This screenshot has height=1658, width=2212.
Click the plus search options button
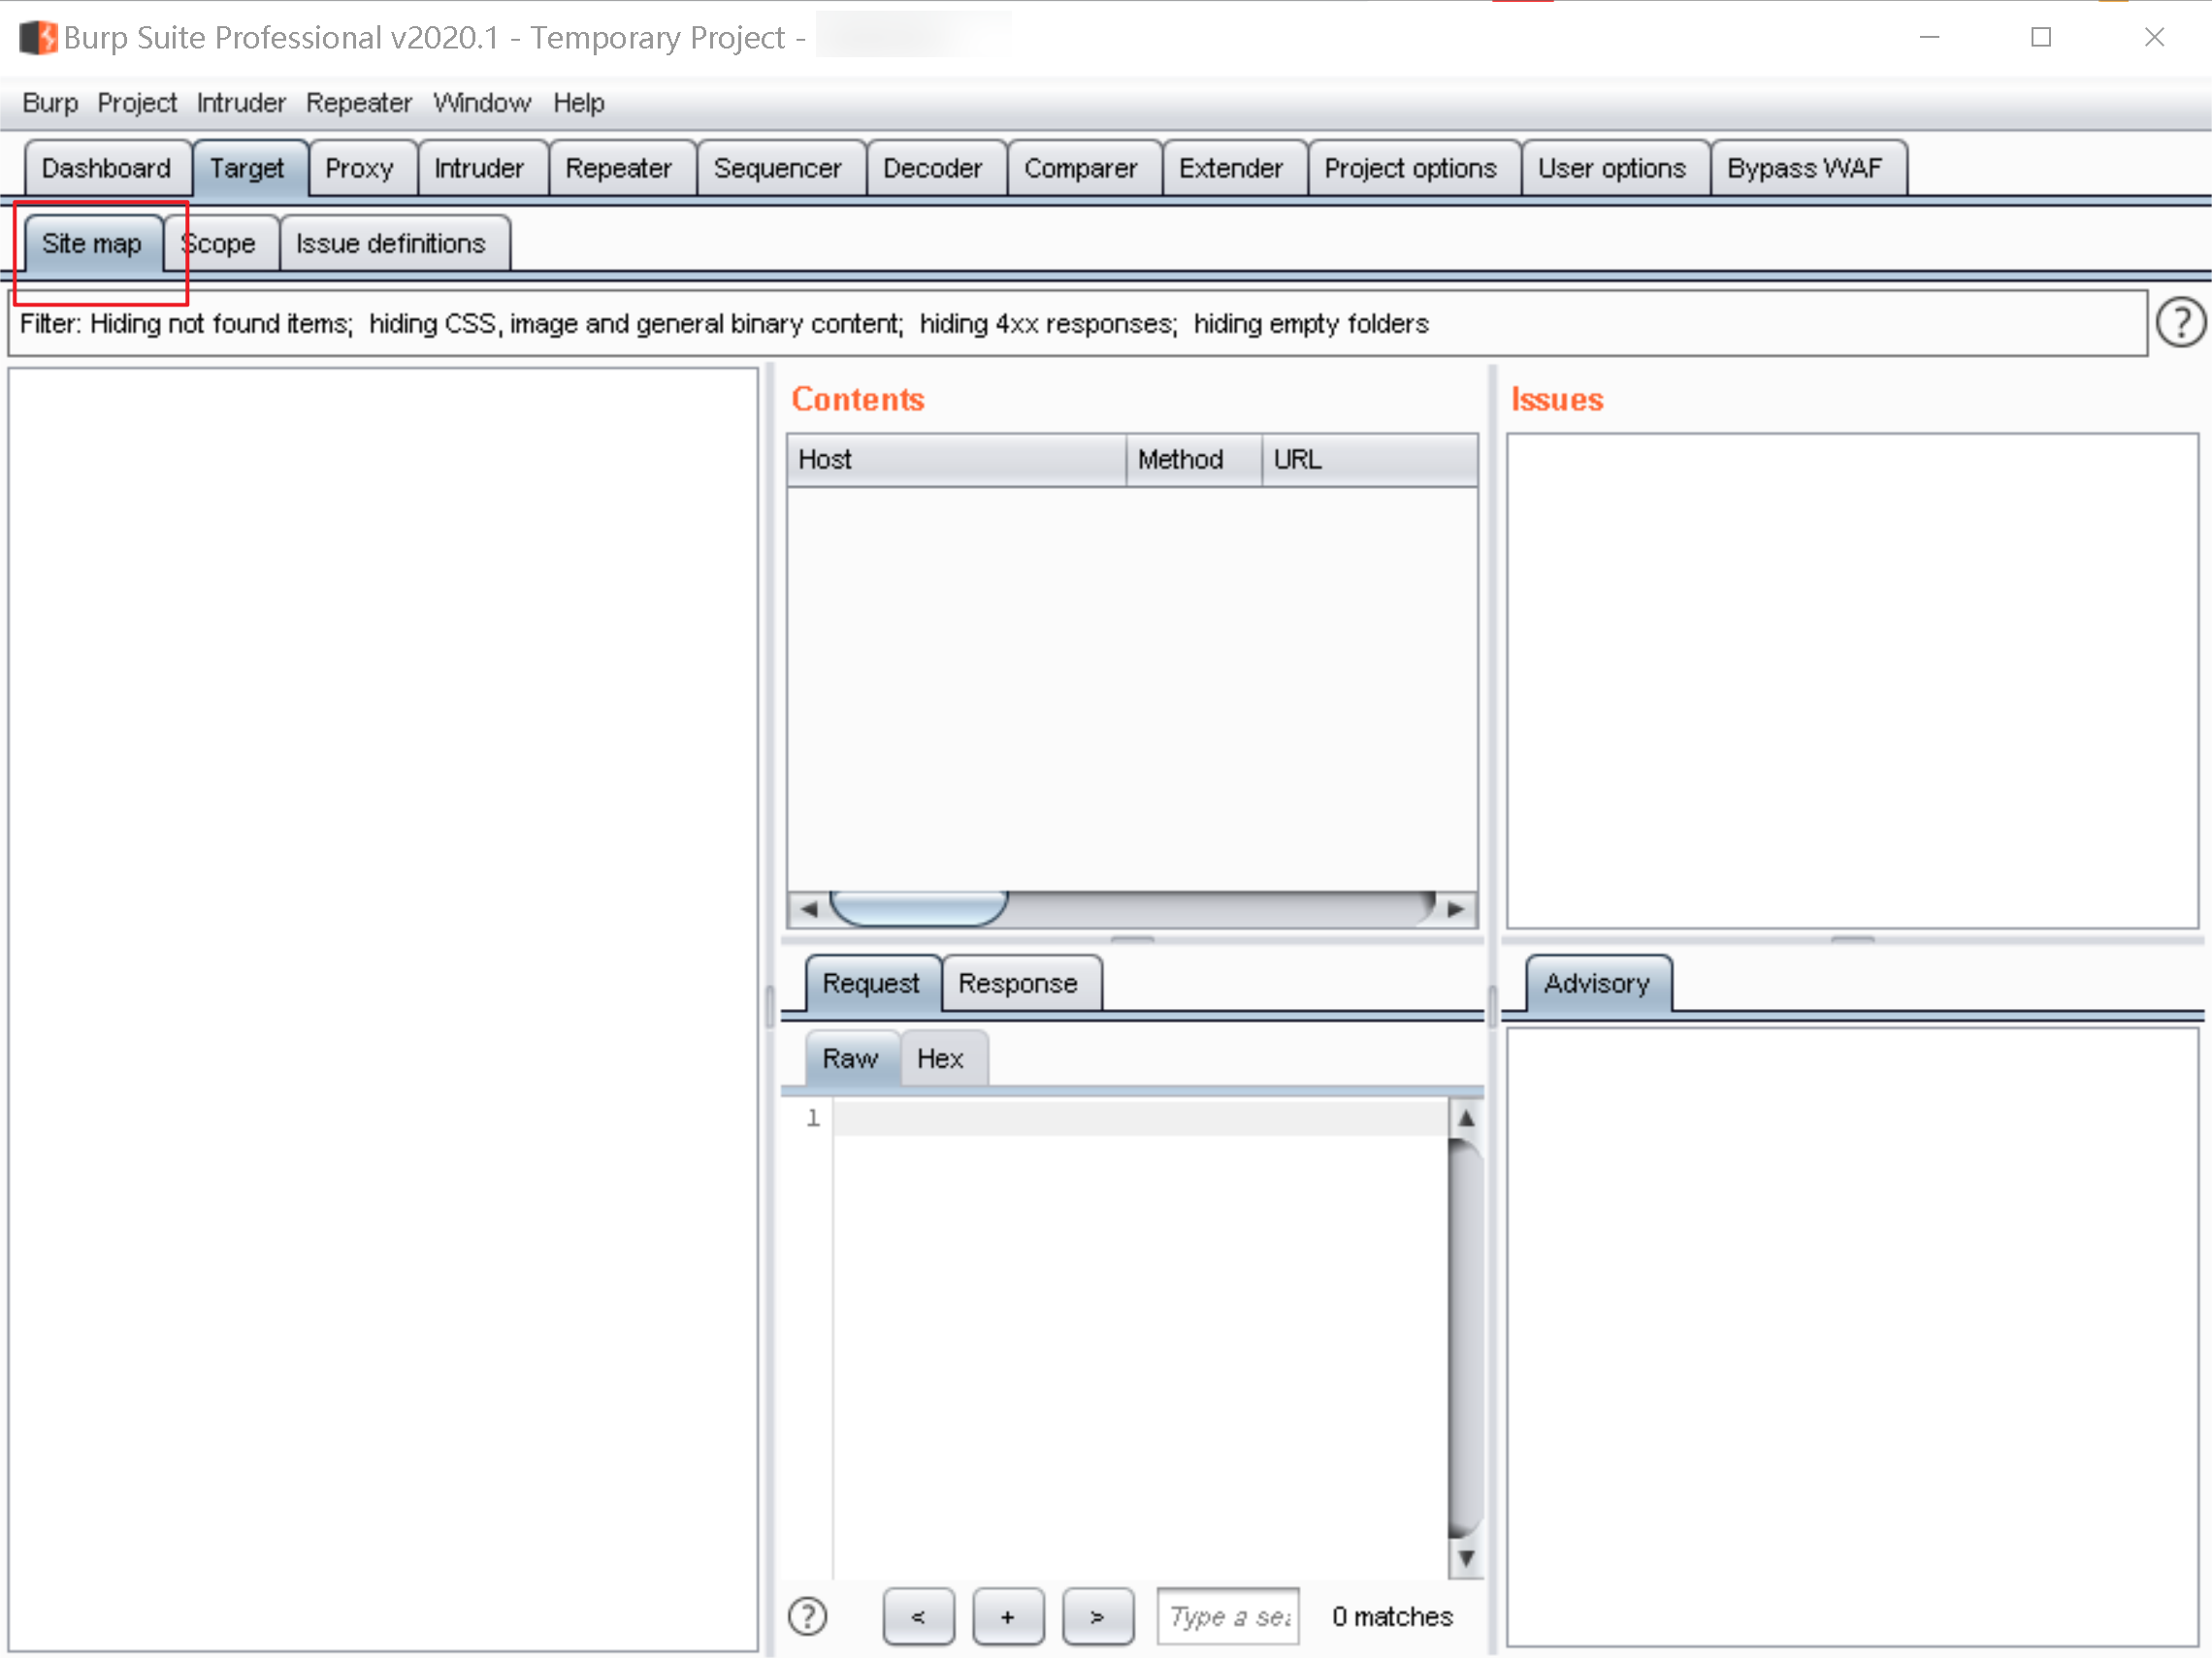point(1008,1616)
